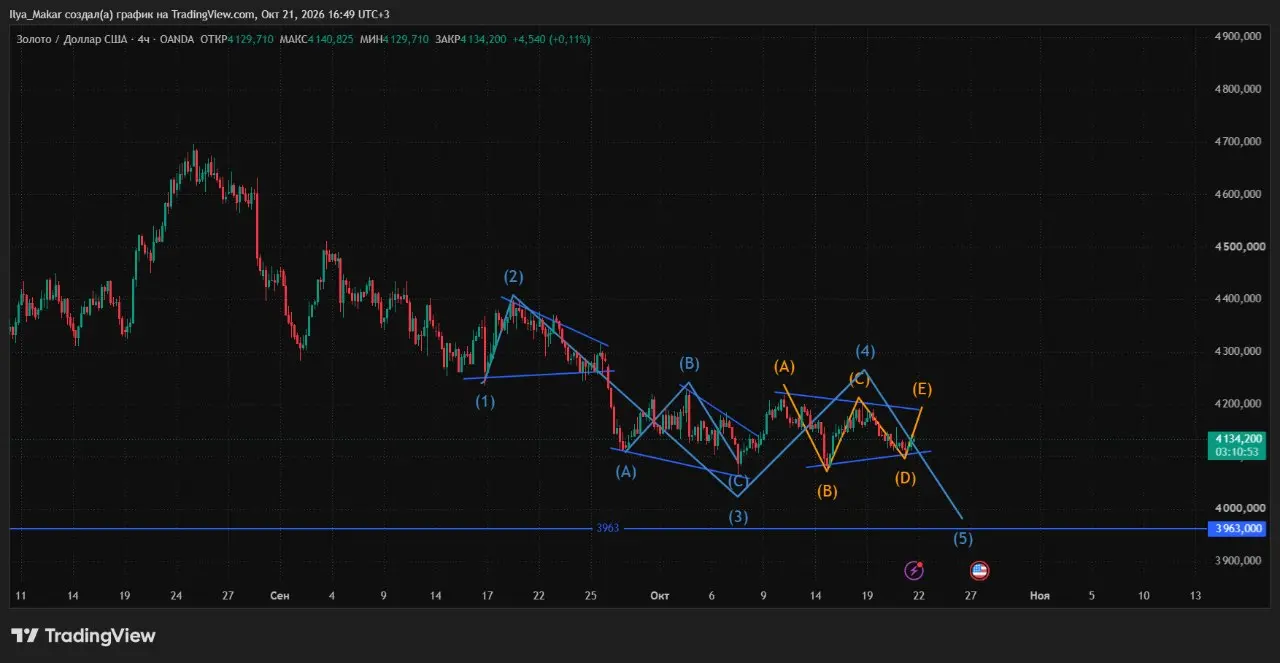This screenshot has width=1280, height=663.
Task: Click the date 24 on the time axis
Action: pyautogui.click(x=176, y=596)
